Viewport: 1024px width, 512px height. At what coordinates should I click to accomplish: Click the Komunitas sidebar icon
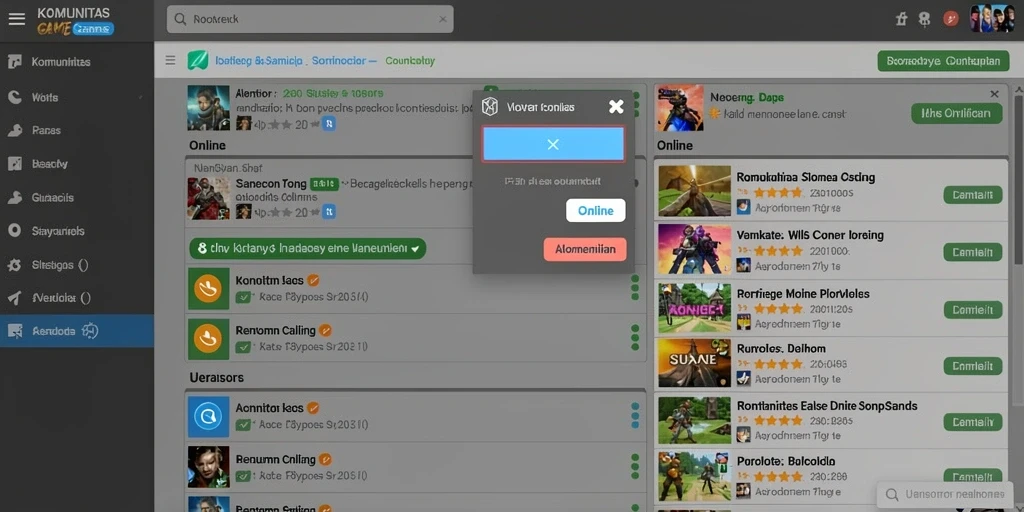(x=14, y=62)
